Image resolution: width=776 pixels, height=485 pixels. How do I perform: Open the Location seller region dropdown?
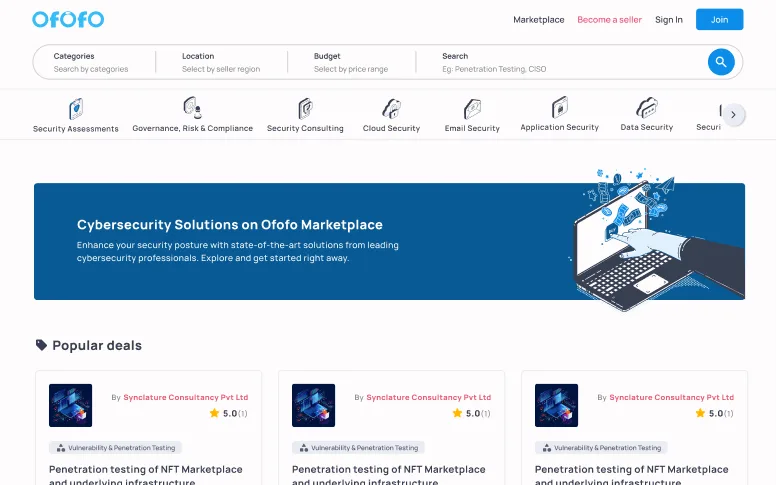(x=221, y=62)
